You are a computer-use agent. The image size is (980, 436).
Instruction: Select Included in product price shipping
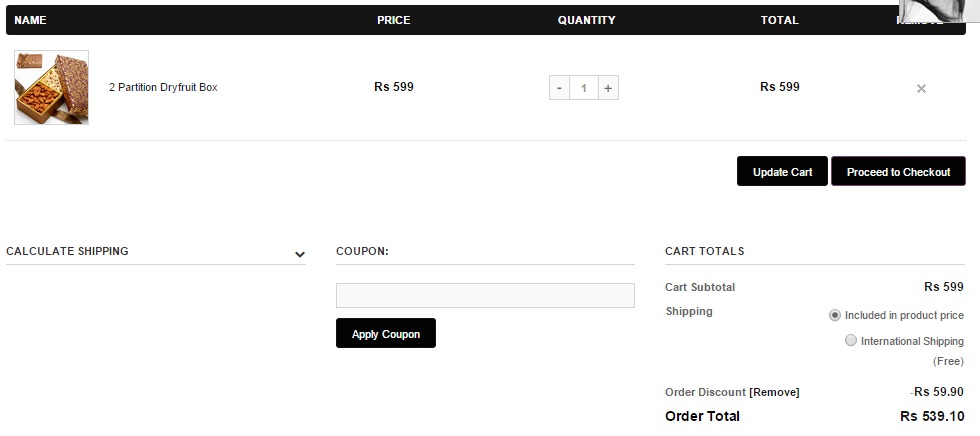tap(835, 315)
